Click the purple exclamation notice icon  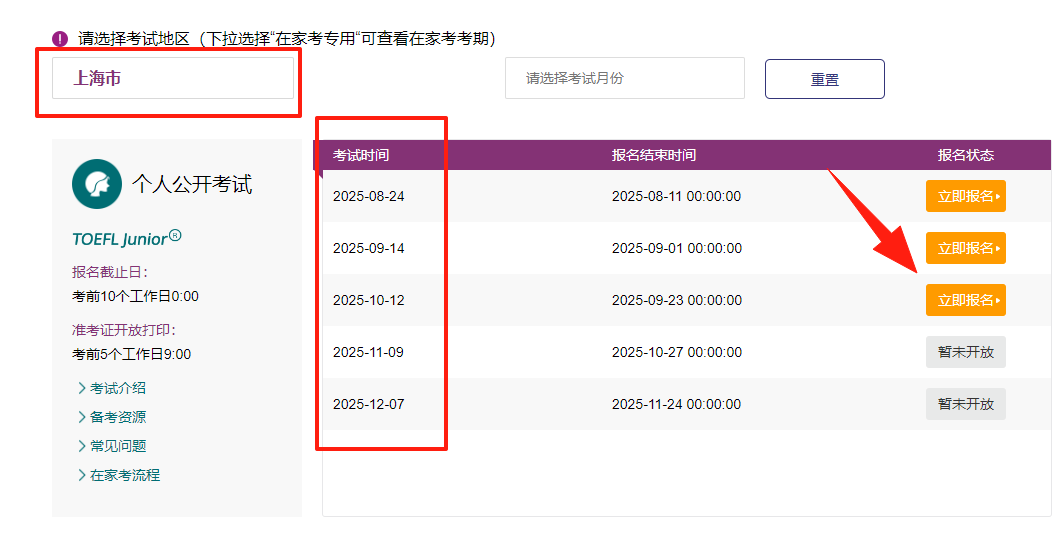(x=60, y=39)
